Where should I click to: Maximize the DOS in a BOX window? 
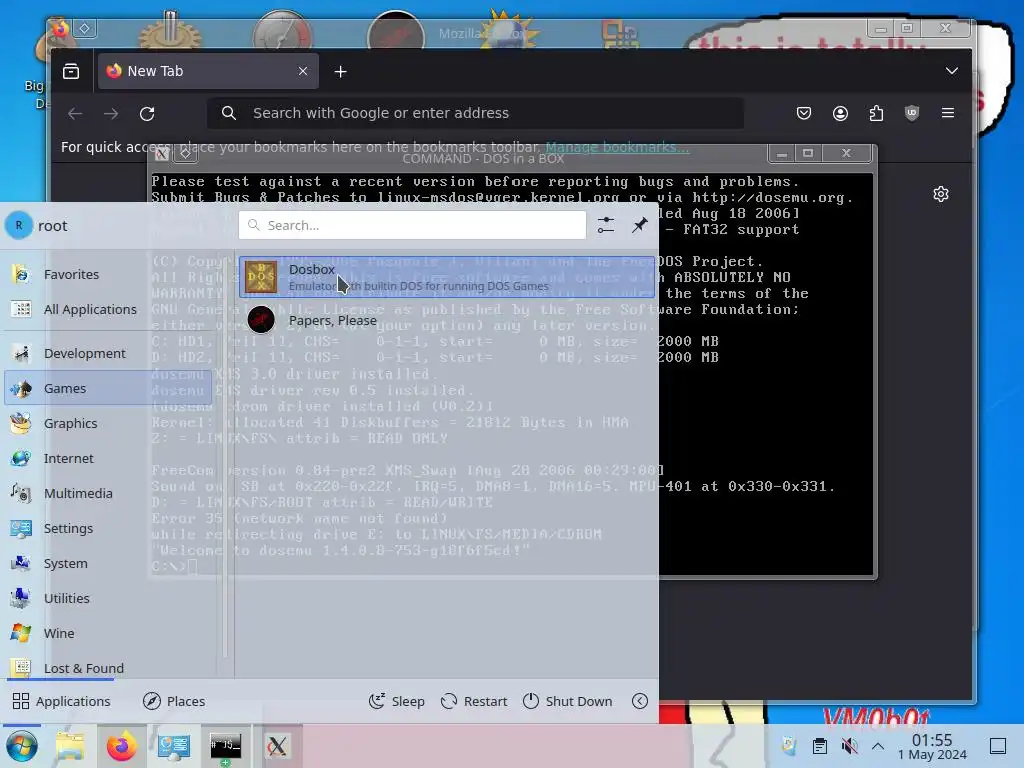tap(808, 153)
